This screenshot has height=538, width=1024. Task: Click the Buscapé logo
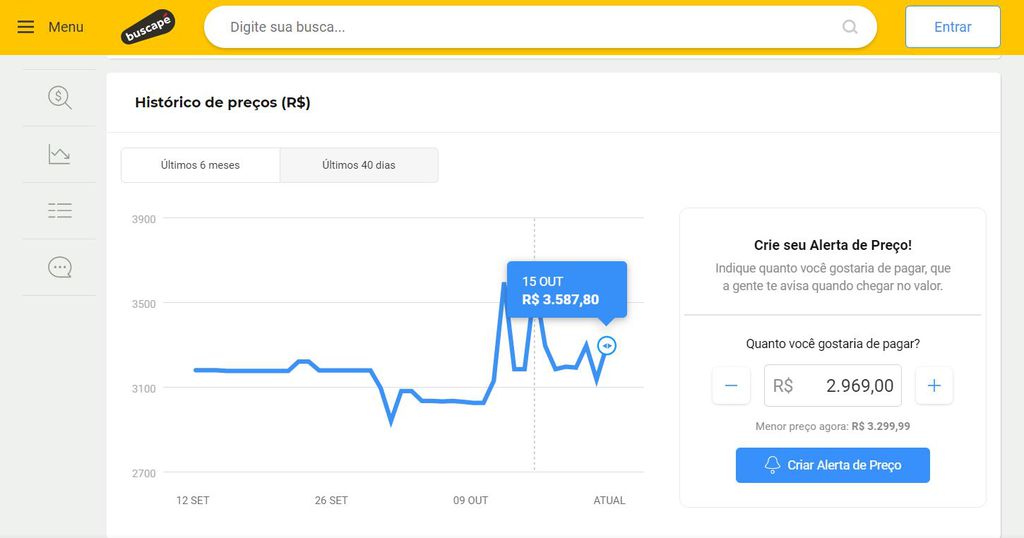148,27
